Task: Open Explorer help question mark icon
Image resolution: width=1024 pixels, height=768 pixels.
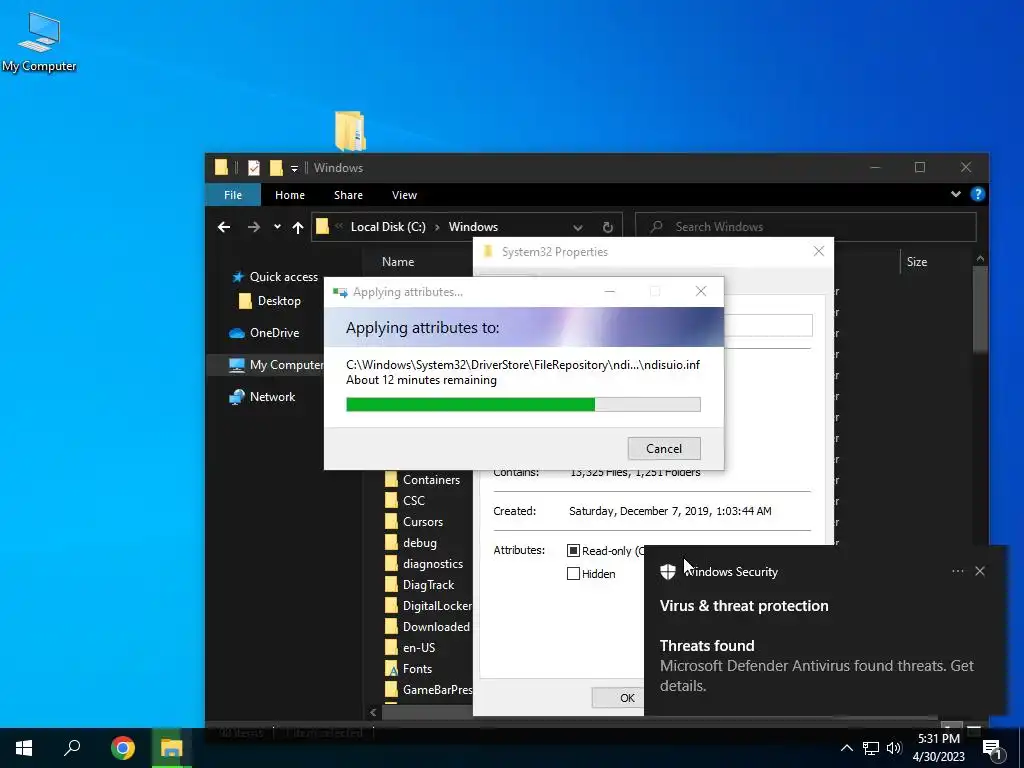Action: click(978, 194)
